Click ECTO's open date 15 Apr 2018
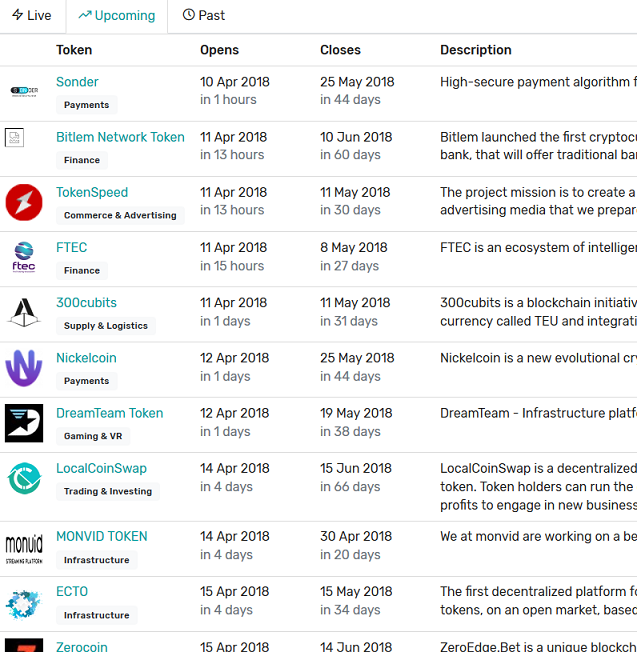Screen dimensions: 637x652 tap(235, 592)
